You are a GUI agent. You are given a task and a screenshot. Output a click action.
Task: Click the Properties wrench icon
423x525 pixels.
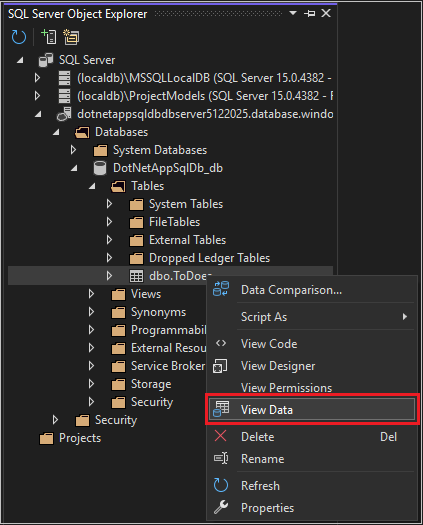pyautogui.click(x=221, y=508)
